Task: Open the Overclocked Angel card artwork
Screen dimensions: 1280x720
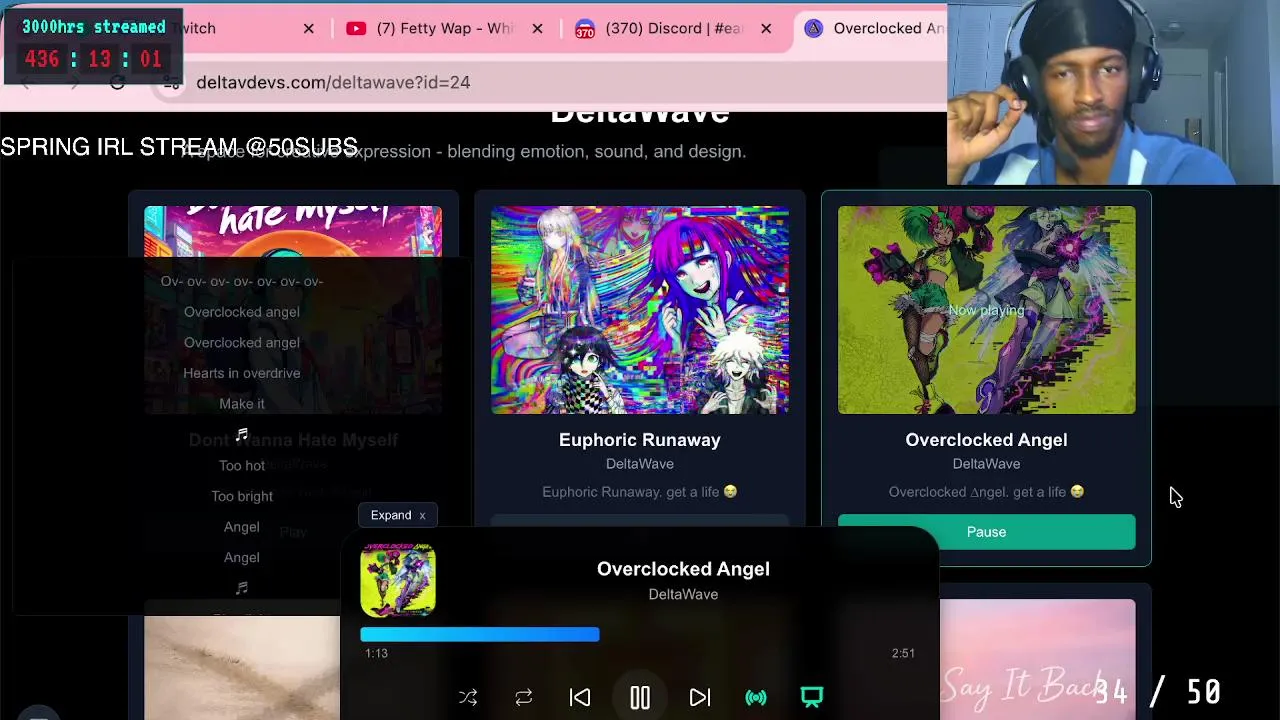Action: [986, 310]
